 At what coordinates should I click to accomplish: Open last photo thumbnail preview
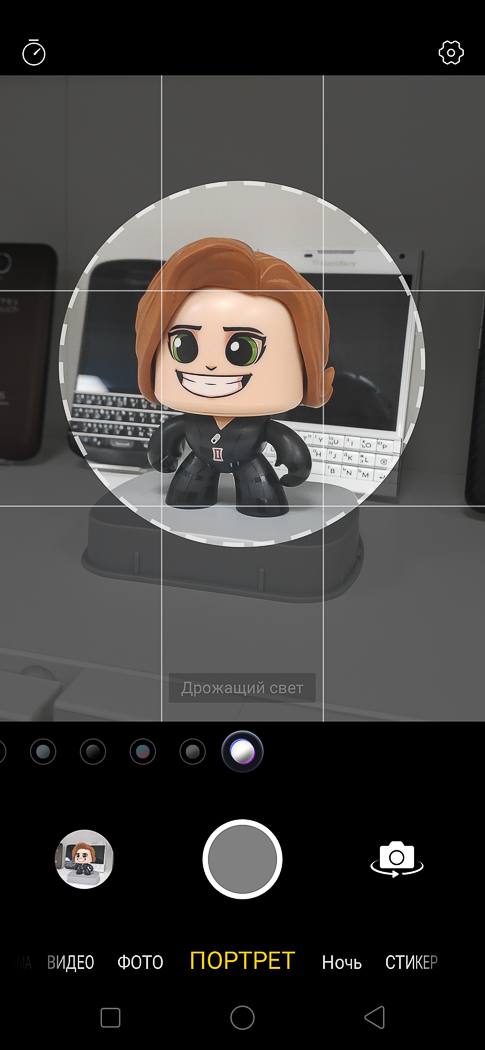click(x=84, y=859)
